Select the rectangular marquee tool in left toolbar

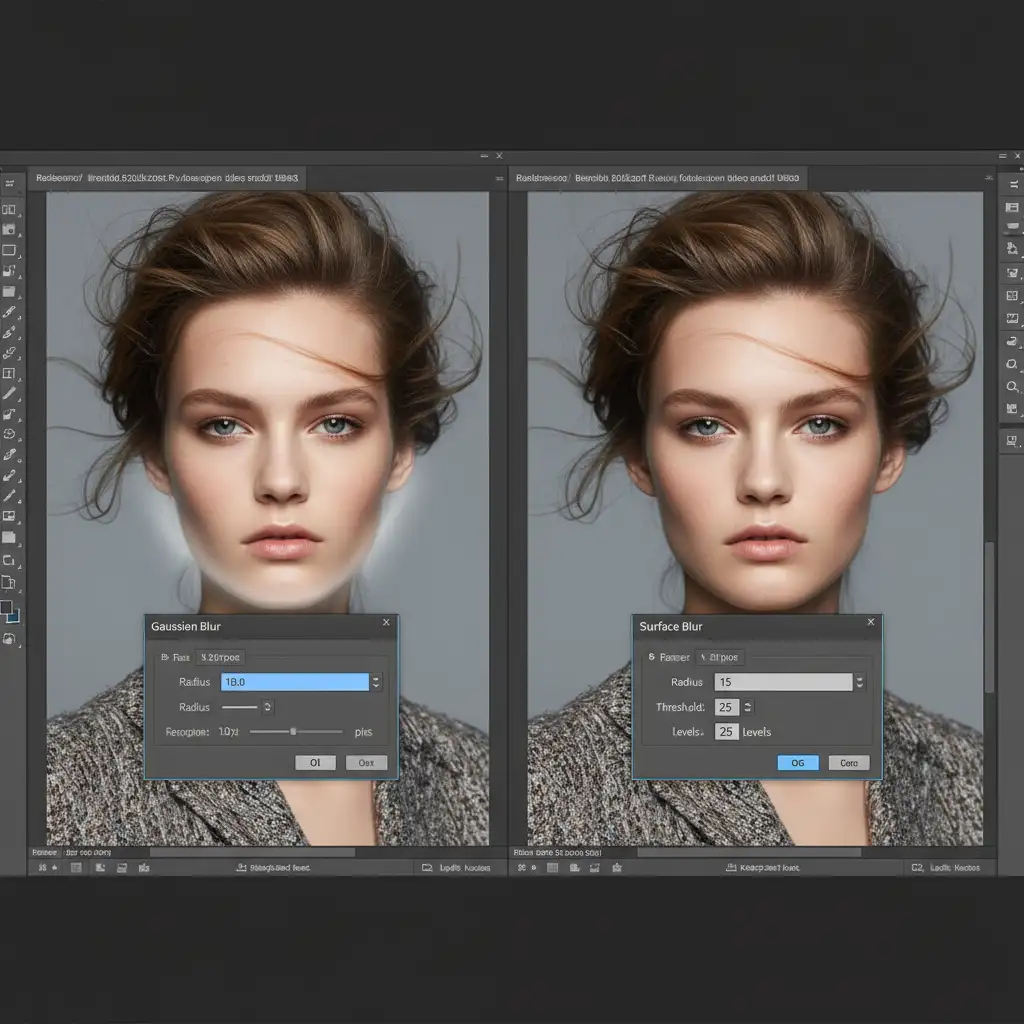tap(10, 250)
